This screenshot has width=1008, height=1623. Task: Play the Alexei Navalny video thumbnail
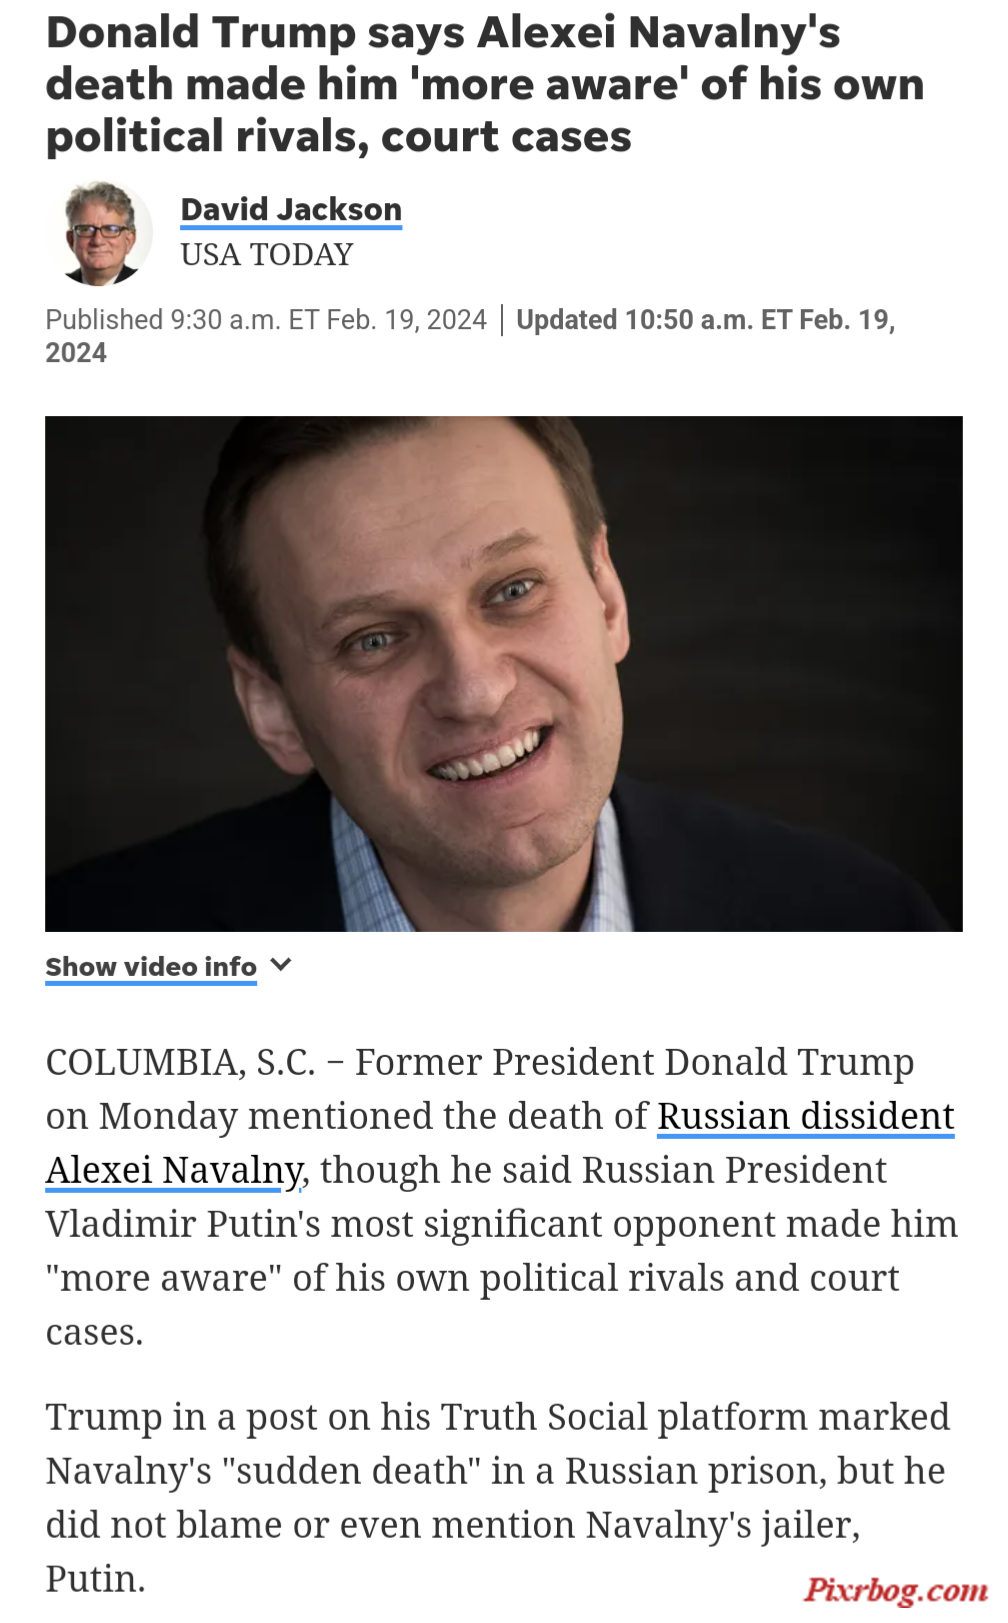tap(503, 673)
